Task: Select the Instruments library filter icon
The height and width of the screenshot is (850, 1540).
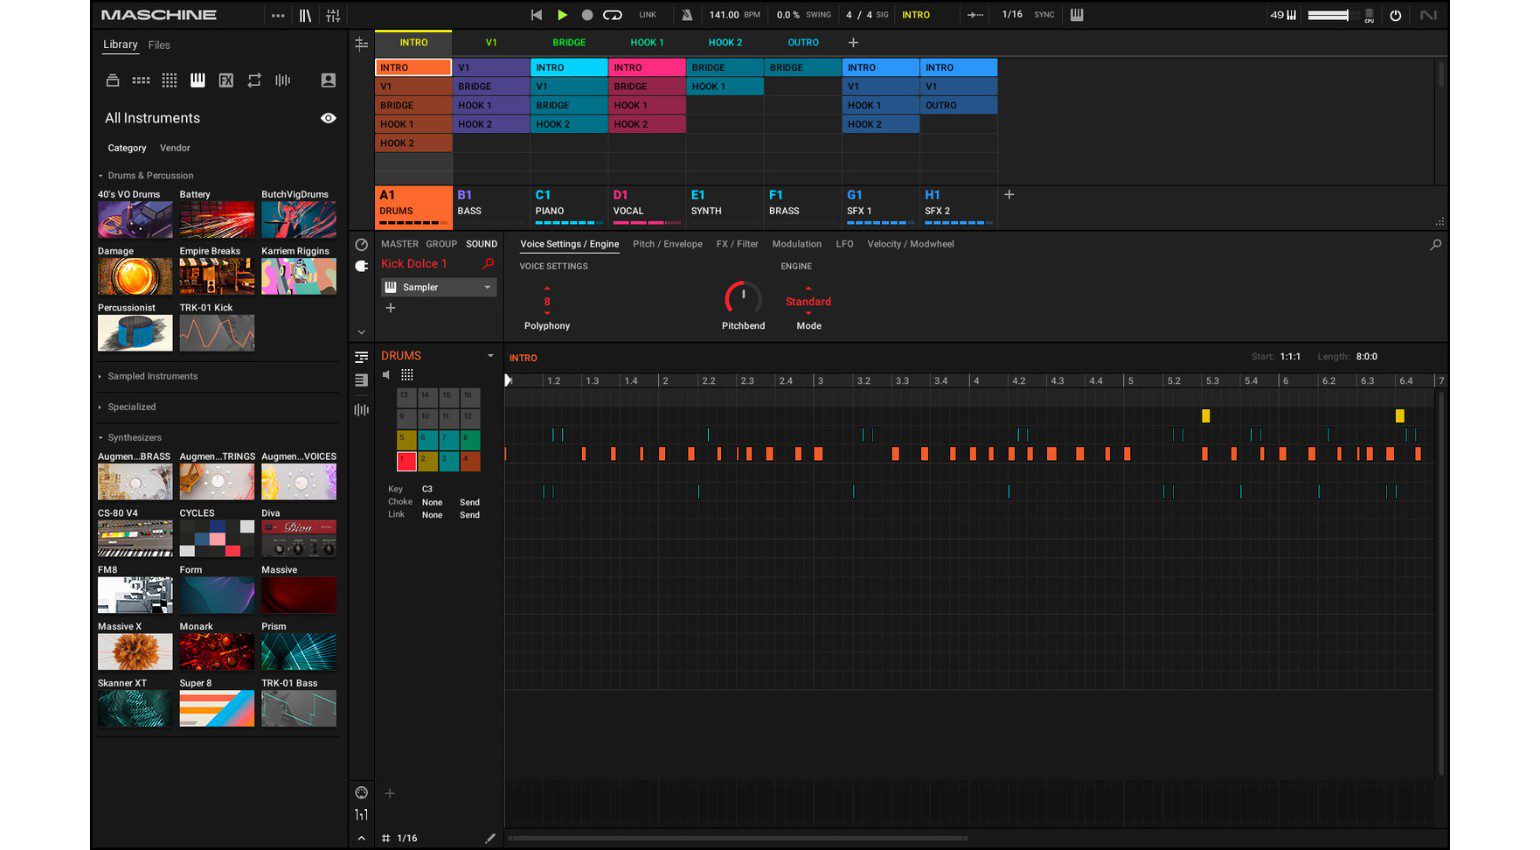Action: coord(197,81)
